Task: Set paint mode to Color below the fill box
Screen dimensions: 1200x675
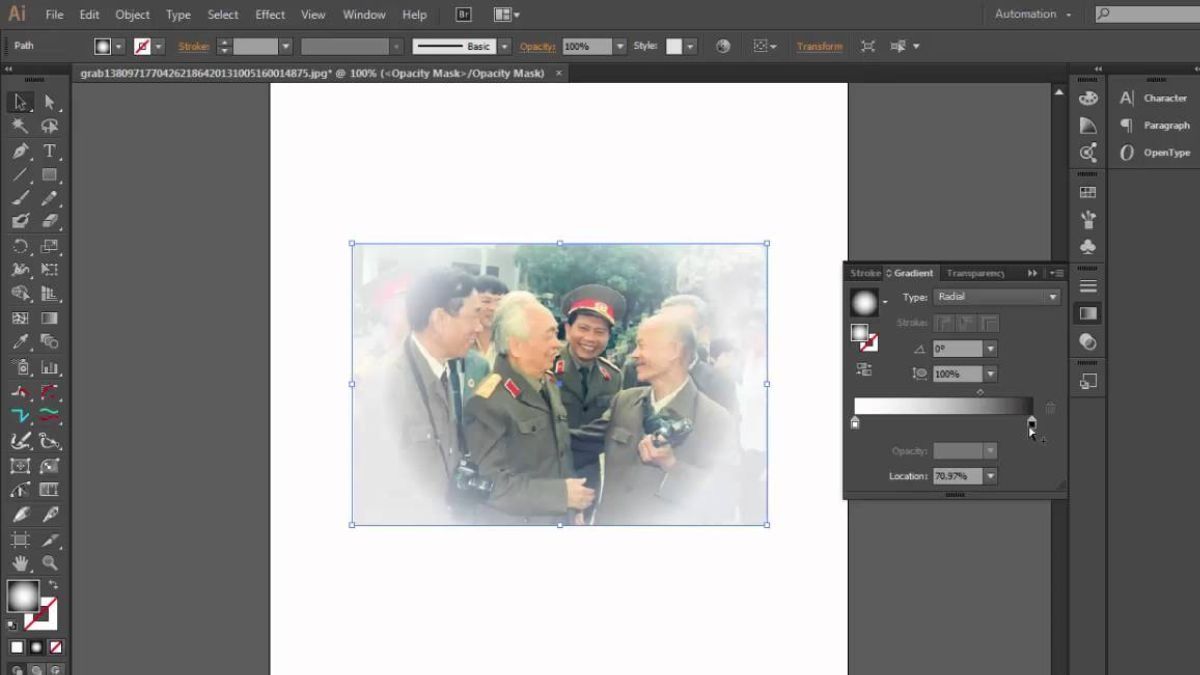Action: [x=17, y=647]
